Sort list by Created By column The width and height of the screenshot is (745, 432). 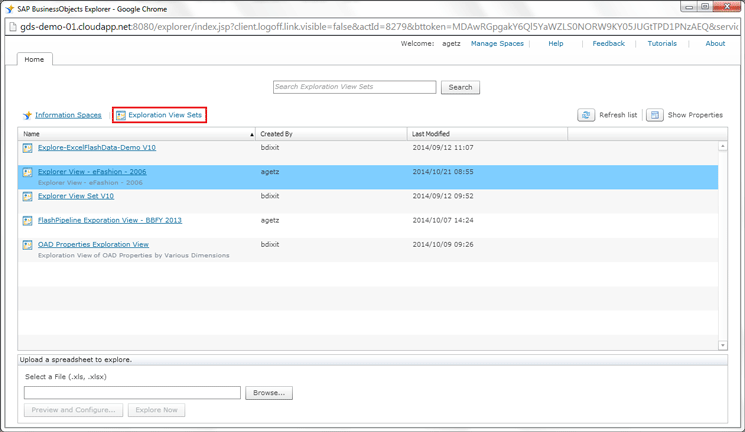click(330, 134)
